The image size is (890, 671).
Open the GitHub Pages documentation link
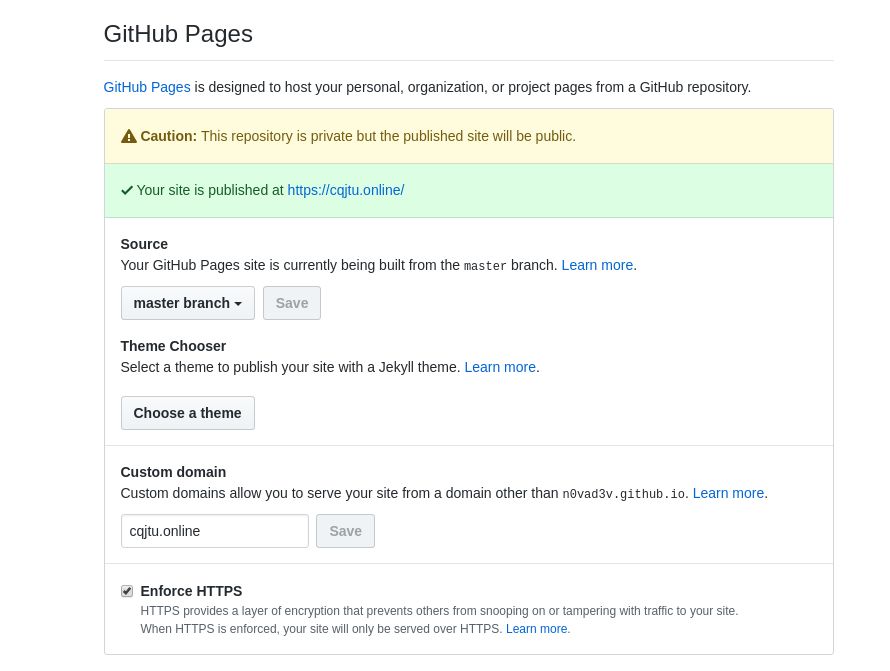(x=147, y=87)
